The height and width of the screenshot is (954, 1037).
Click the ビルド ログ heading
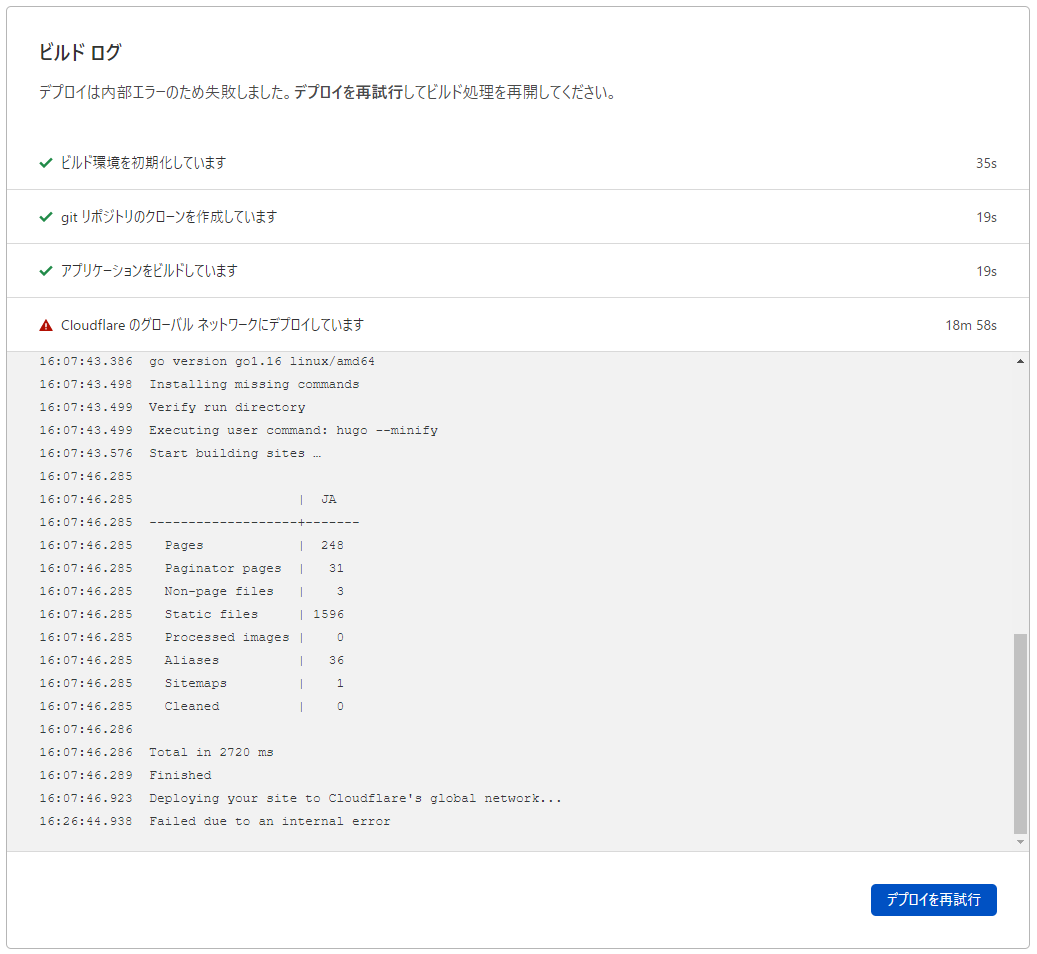point(80,52)
